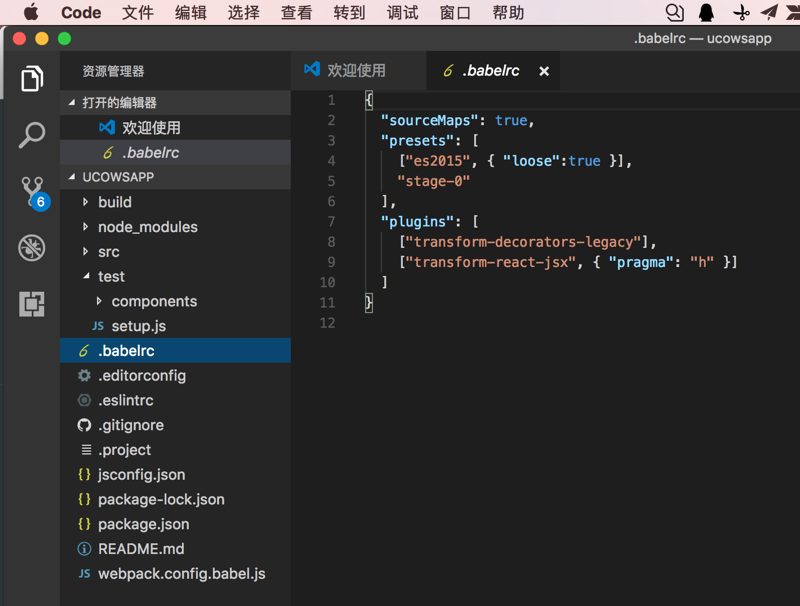Click the braces icon beside jsconfig.json

point(84,474)
